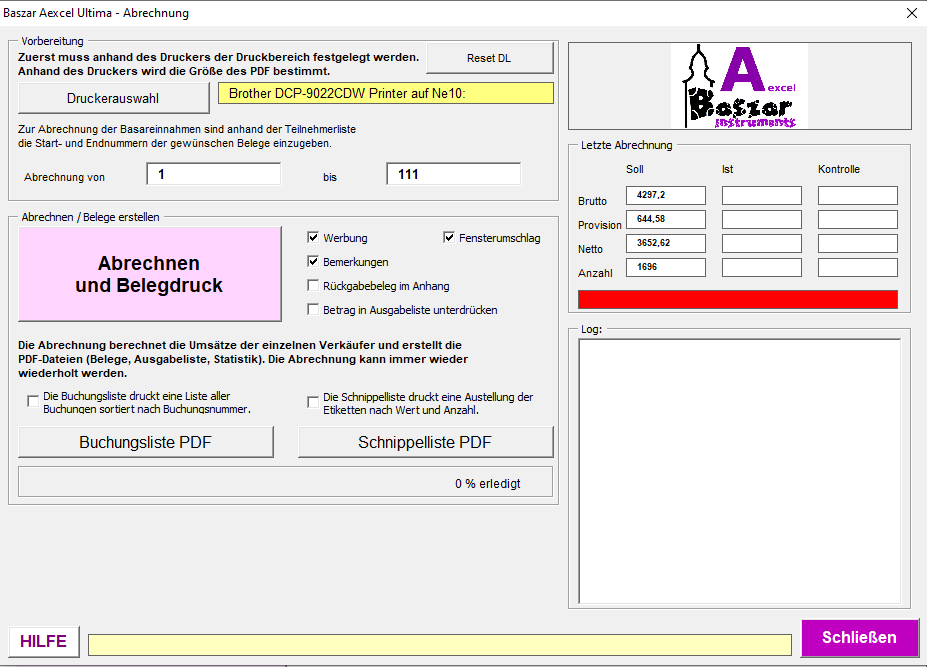
Task: Generate the Schnippelliste PDF
Action: pyautogui.click(x=426, y=442)
